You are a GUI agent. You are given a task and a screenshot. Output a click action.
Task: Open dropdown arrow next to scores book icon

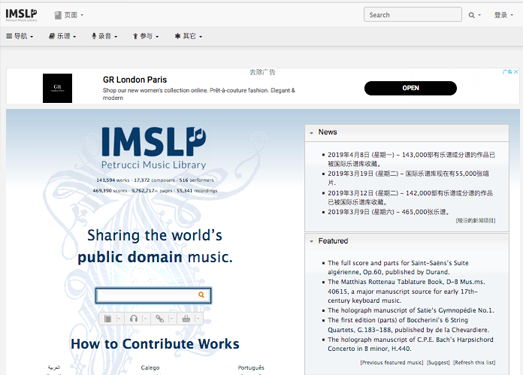click(x=119, y=319)
